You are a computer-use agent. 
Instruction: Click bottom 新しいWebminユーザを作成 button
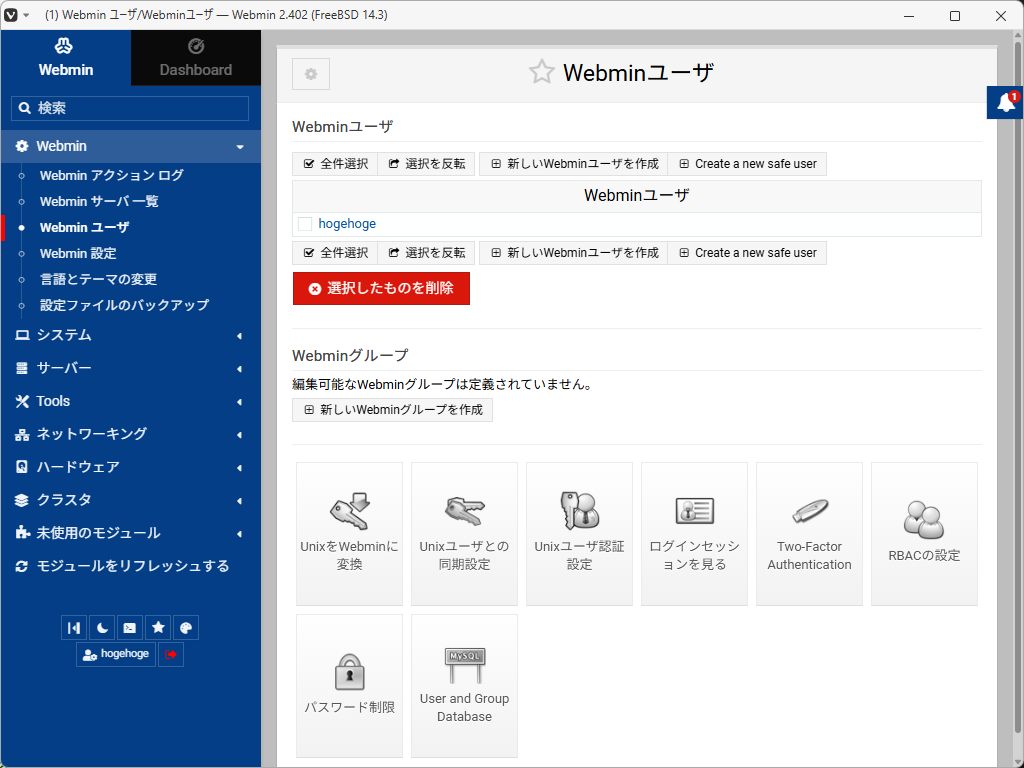click(574, 253)
